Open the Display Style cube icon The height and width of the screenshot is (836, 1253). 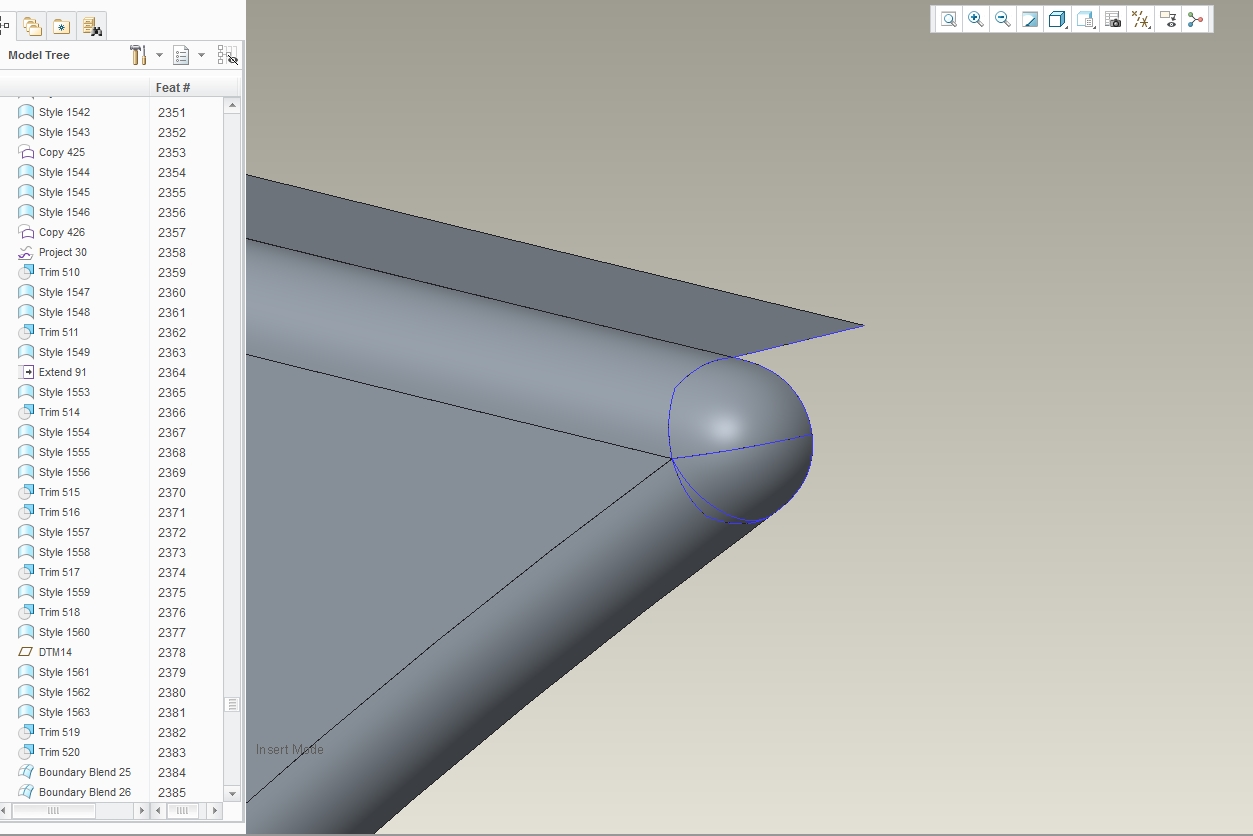point(1057,19)
